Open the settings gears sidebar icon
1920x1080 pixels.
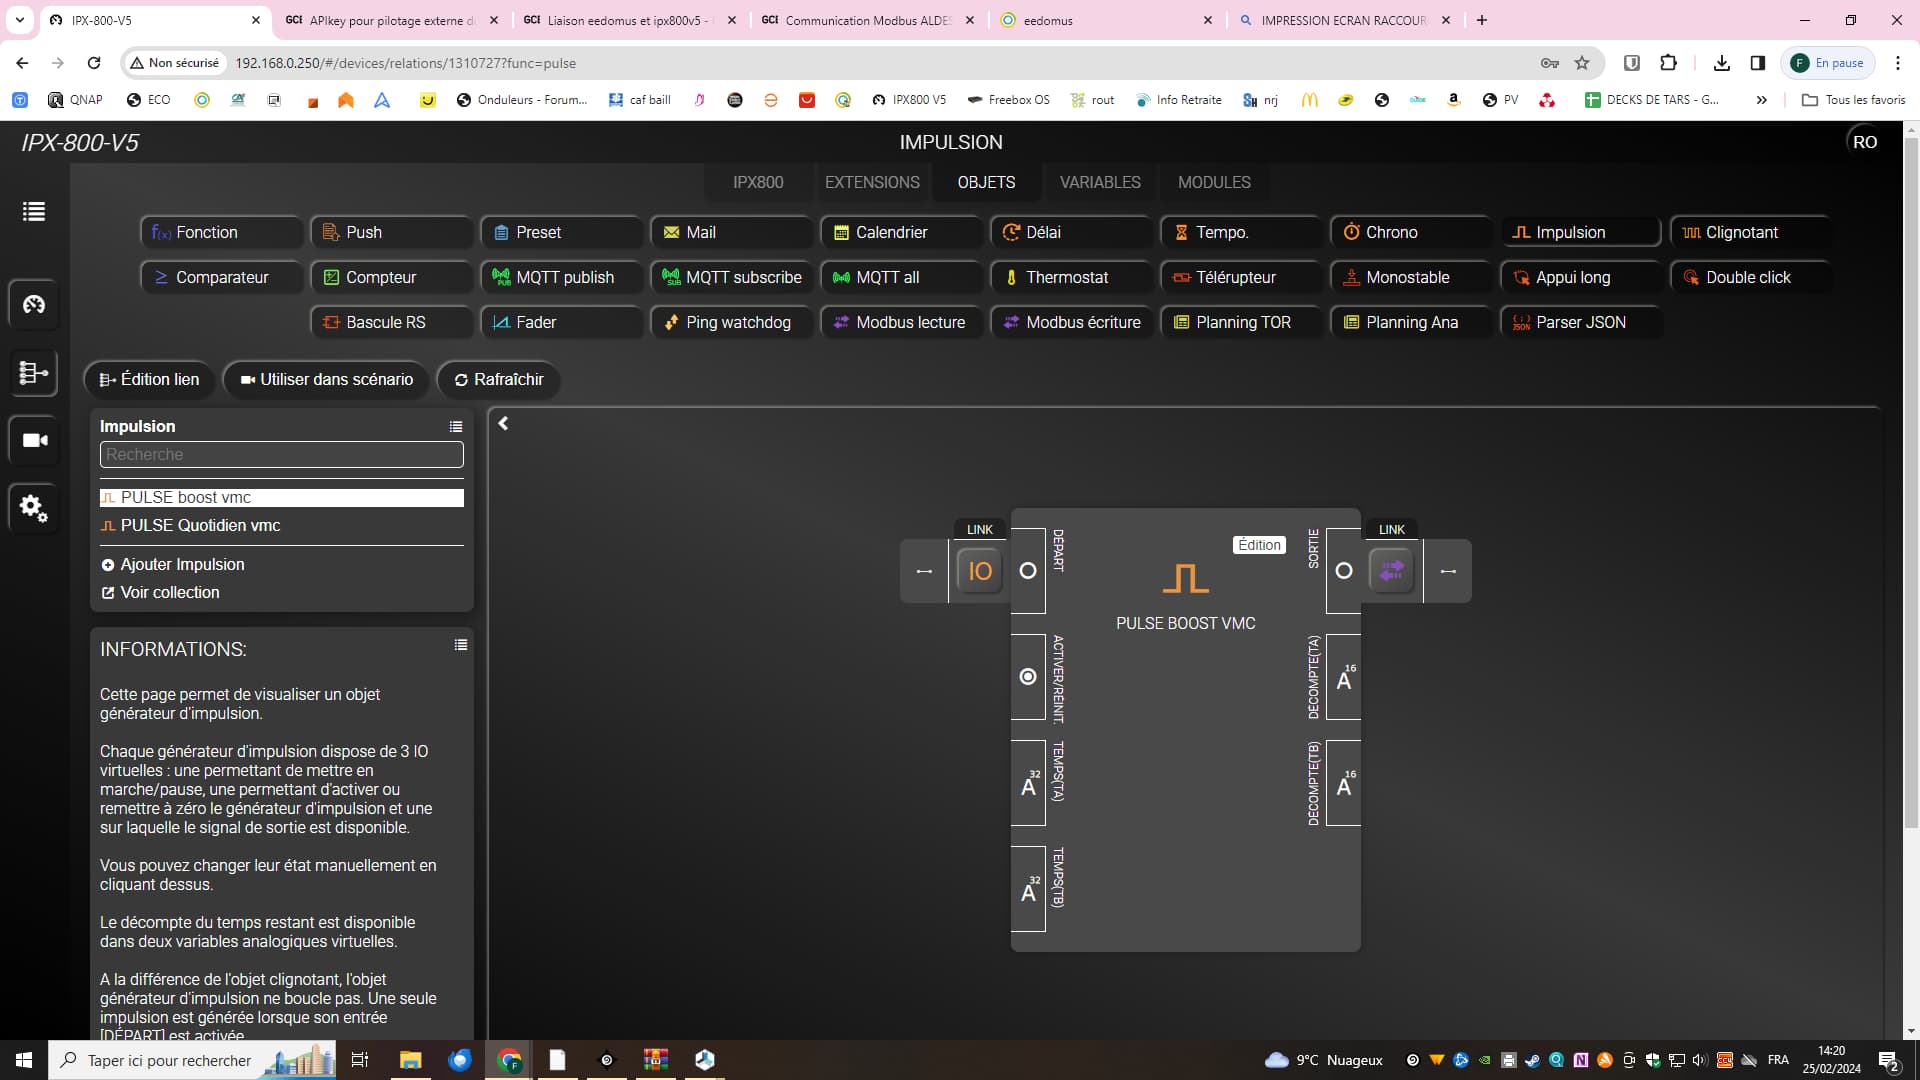(34, 508)
